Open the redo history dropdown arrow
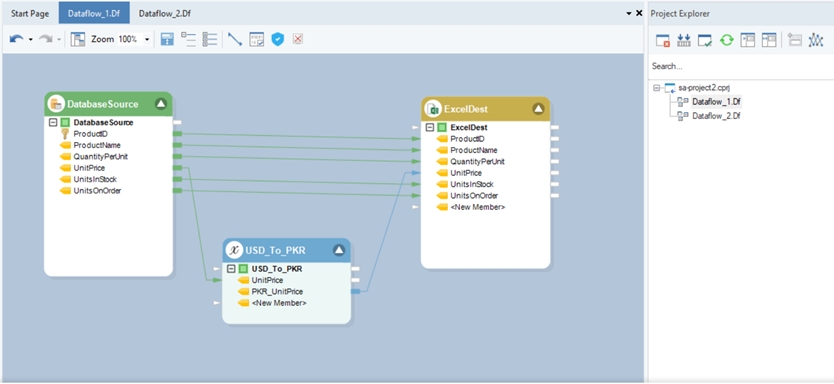Viewport: 834px width, 384px height. tap(59, 39)
